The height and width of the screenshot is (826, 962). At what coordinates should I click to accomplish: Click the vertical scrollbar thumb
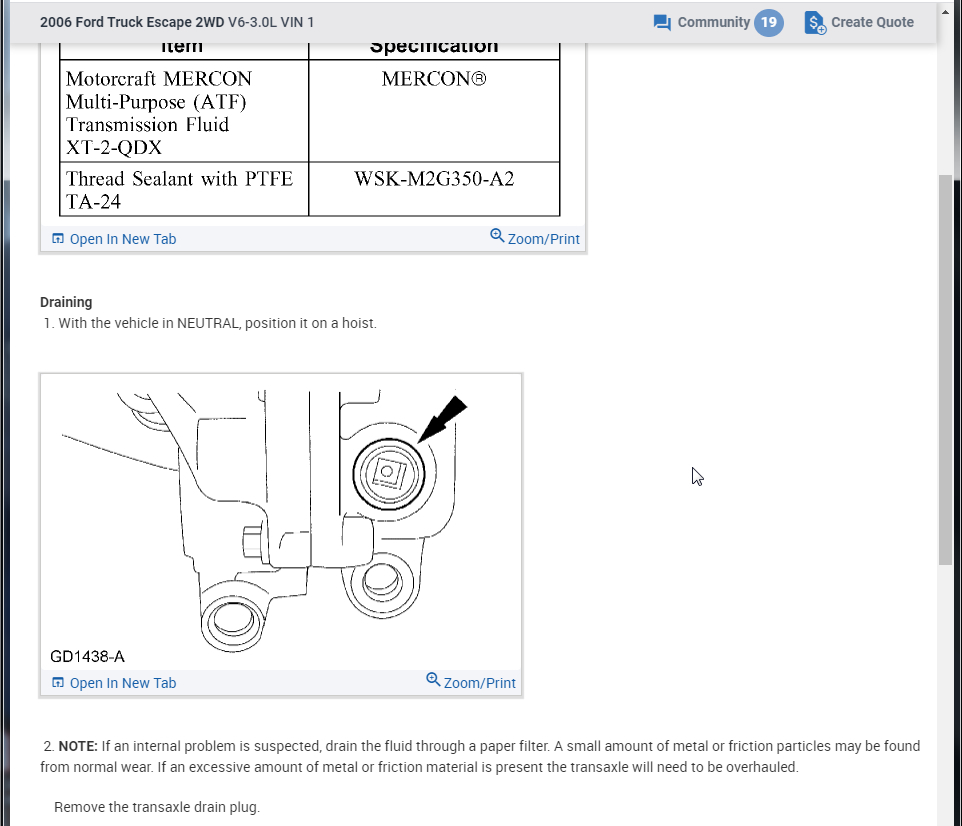945,370
